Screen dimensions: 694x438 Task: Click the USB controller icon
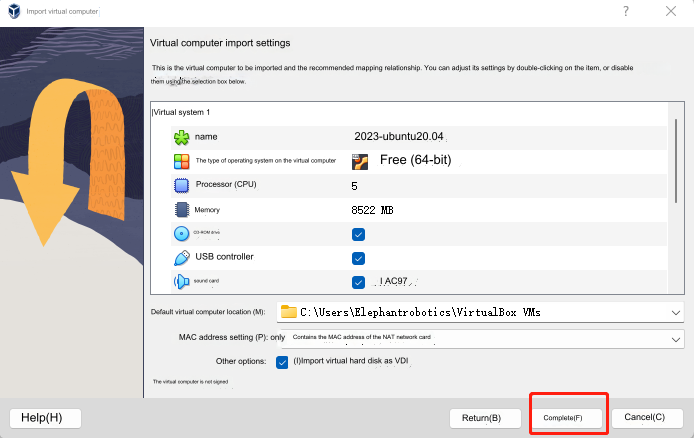pyautogui.click(x=181, y=258)
